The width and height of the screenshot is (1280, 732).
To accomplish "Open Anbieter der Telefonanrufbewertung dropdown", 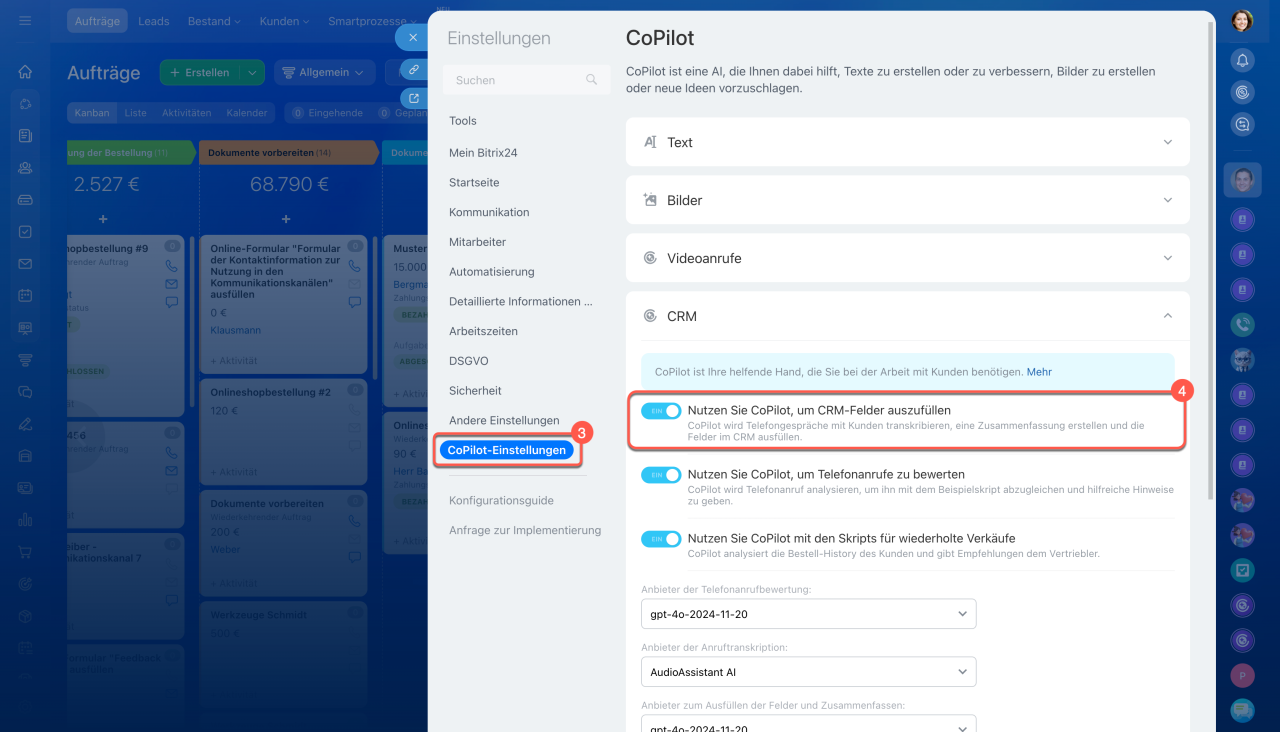I will point(808,614).
